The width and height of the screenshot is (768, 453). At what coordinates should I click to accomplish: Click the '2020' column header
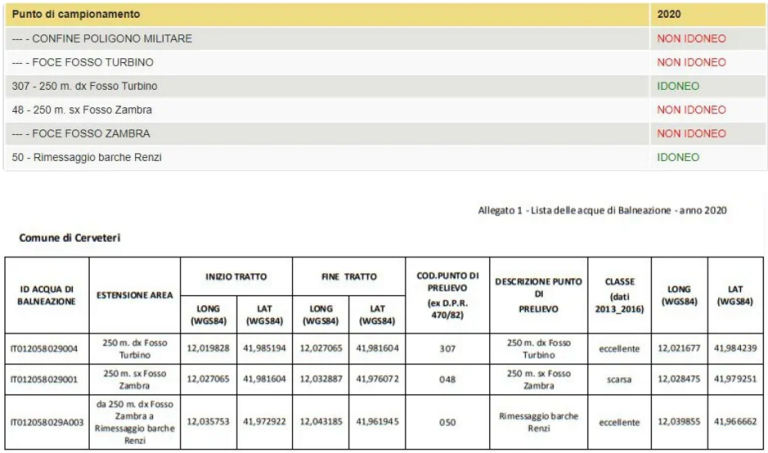tap(668, 15)
